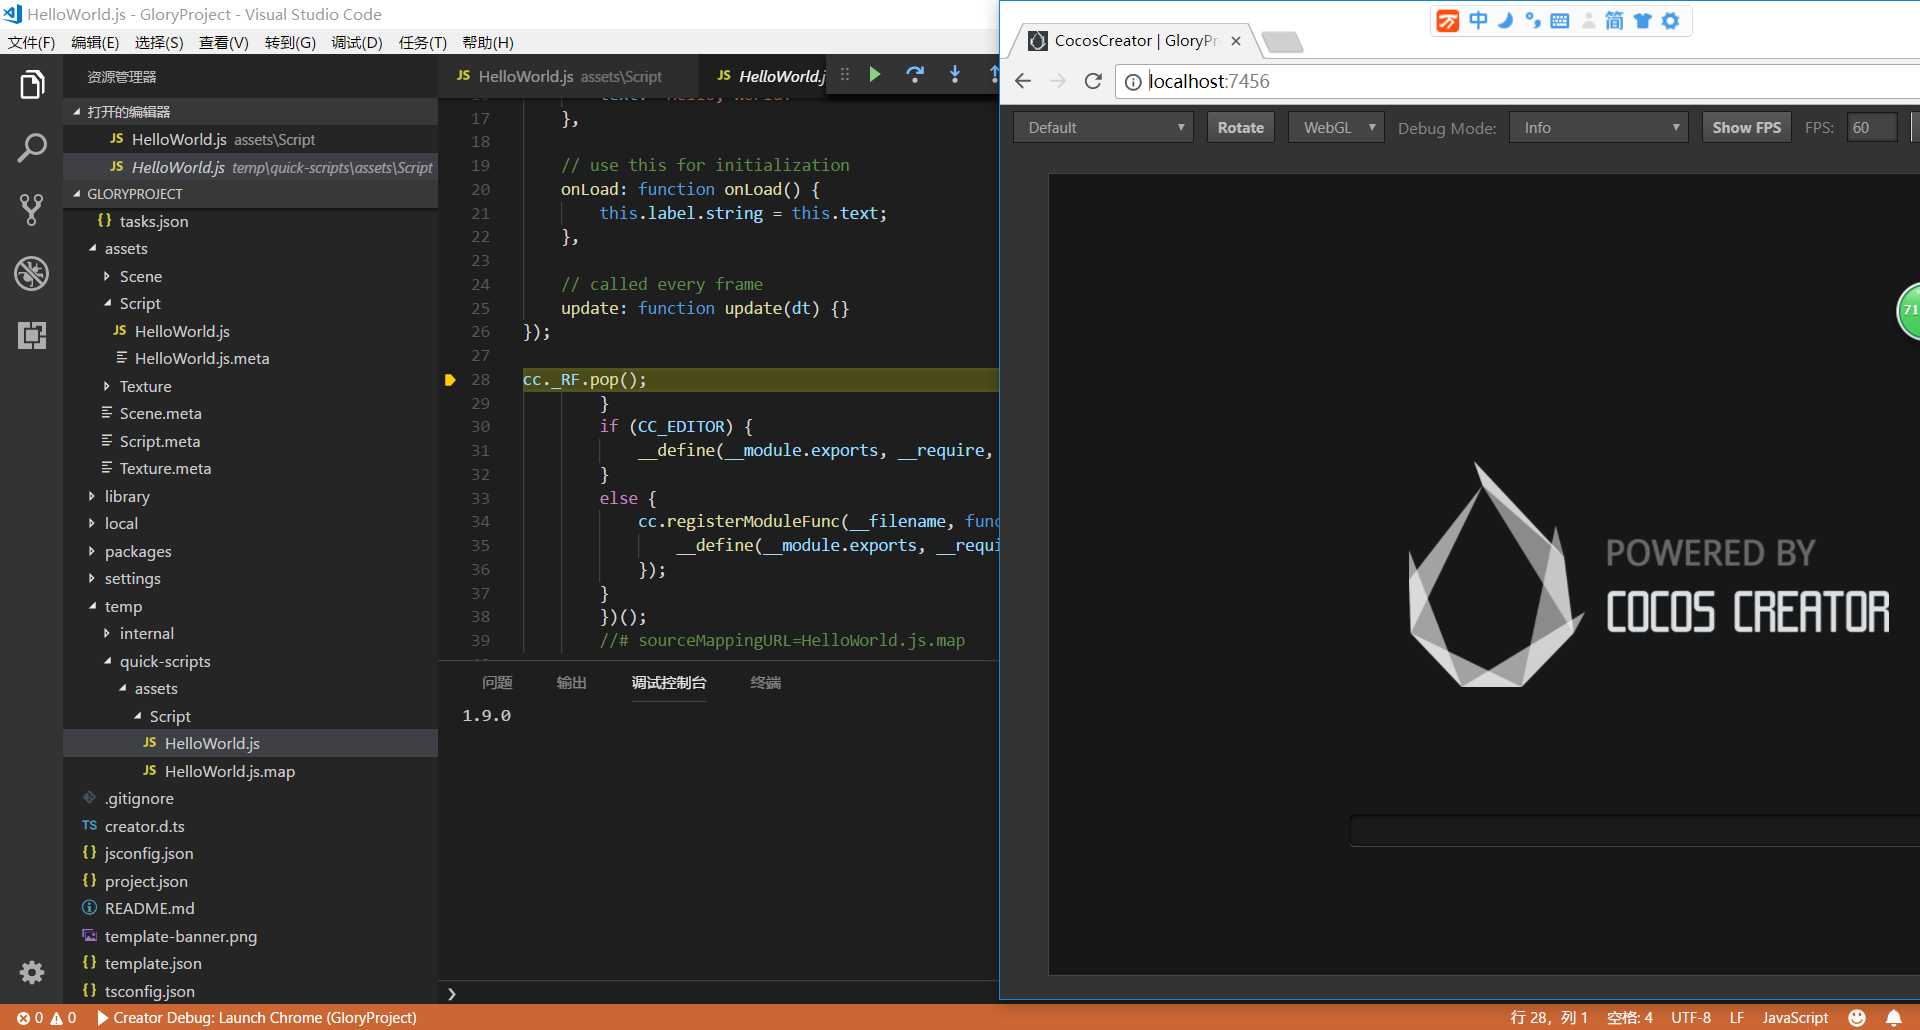
Task: Open the Default resolution dropdown
Action: tap(1103, 128)
